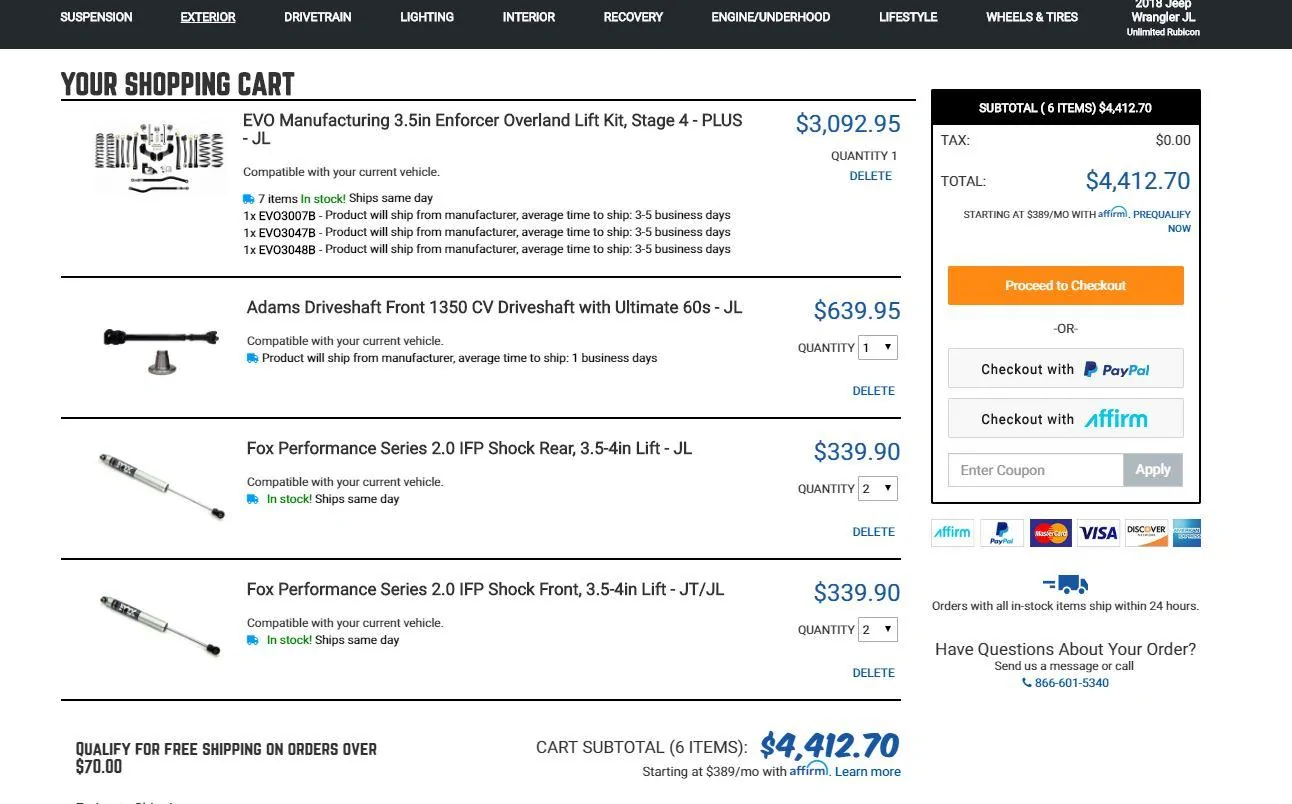Viewport: 1292px width, 804px height.
Task: Click the $639.95 driveshaft price
Action: 857,311
